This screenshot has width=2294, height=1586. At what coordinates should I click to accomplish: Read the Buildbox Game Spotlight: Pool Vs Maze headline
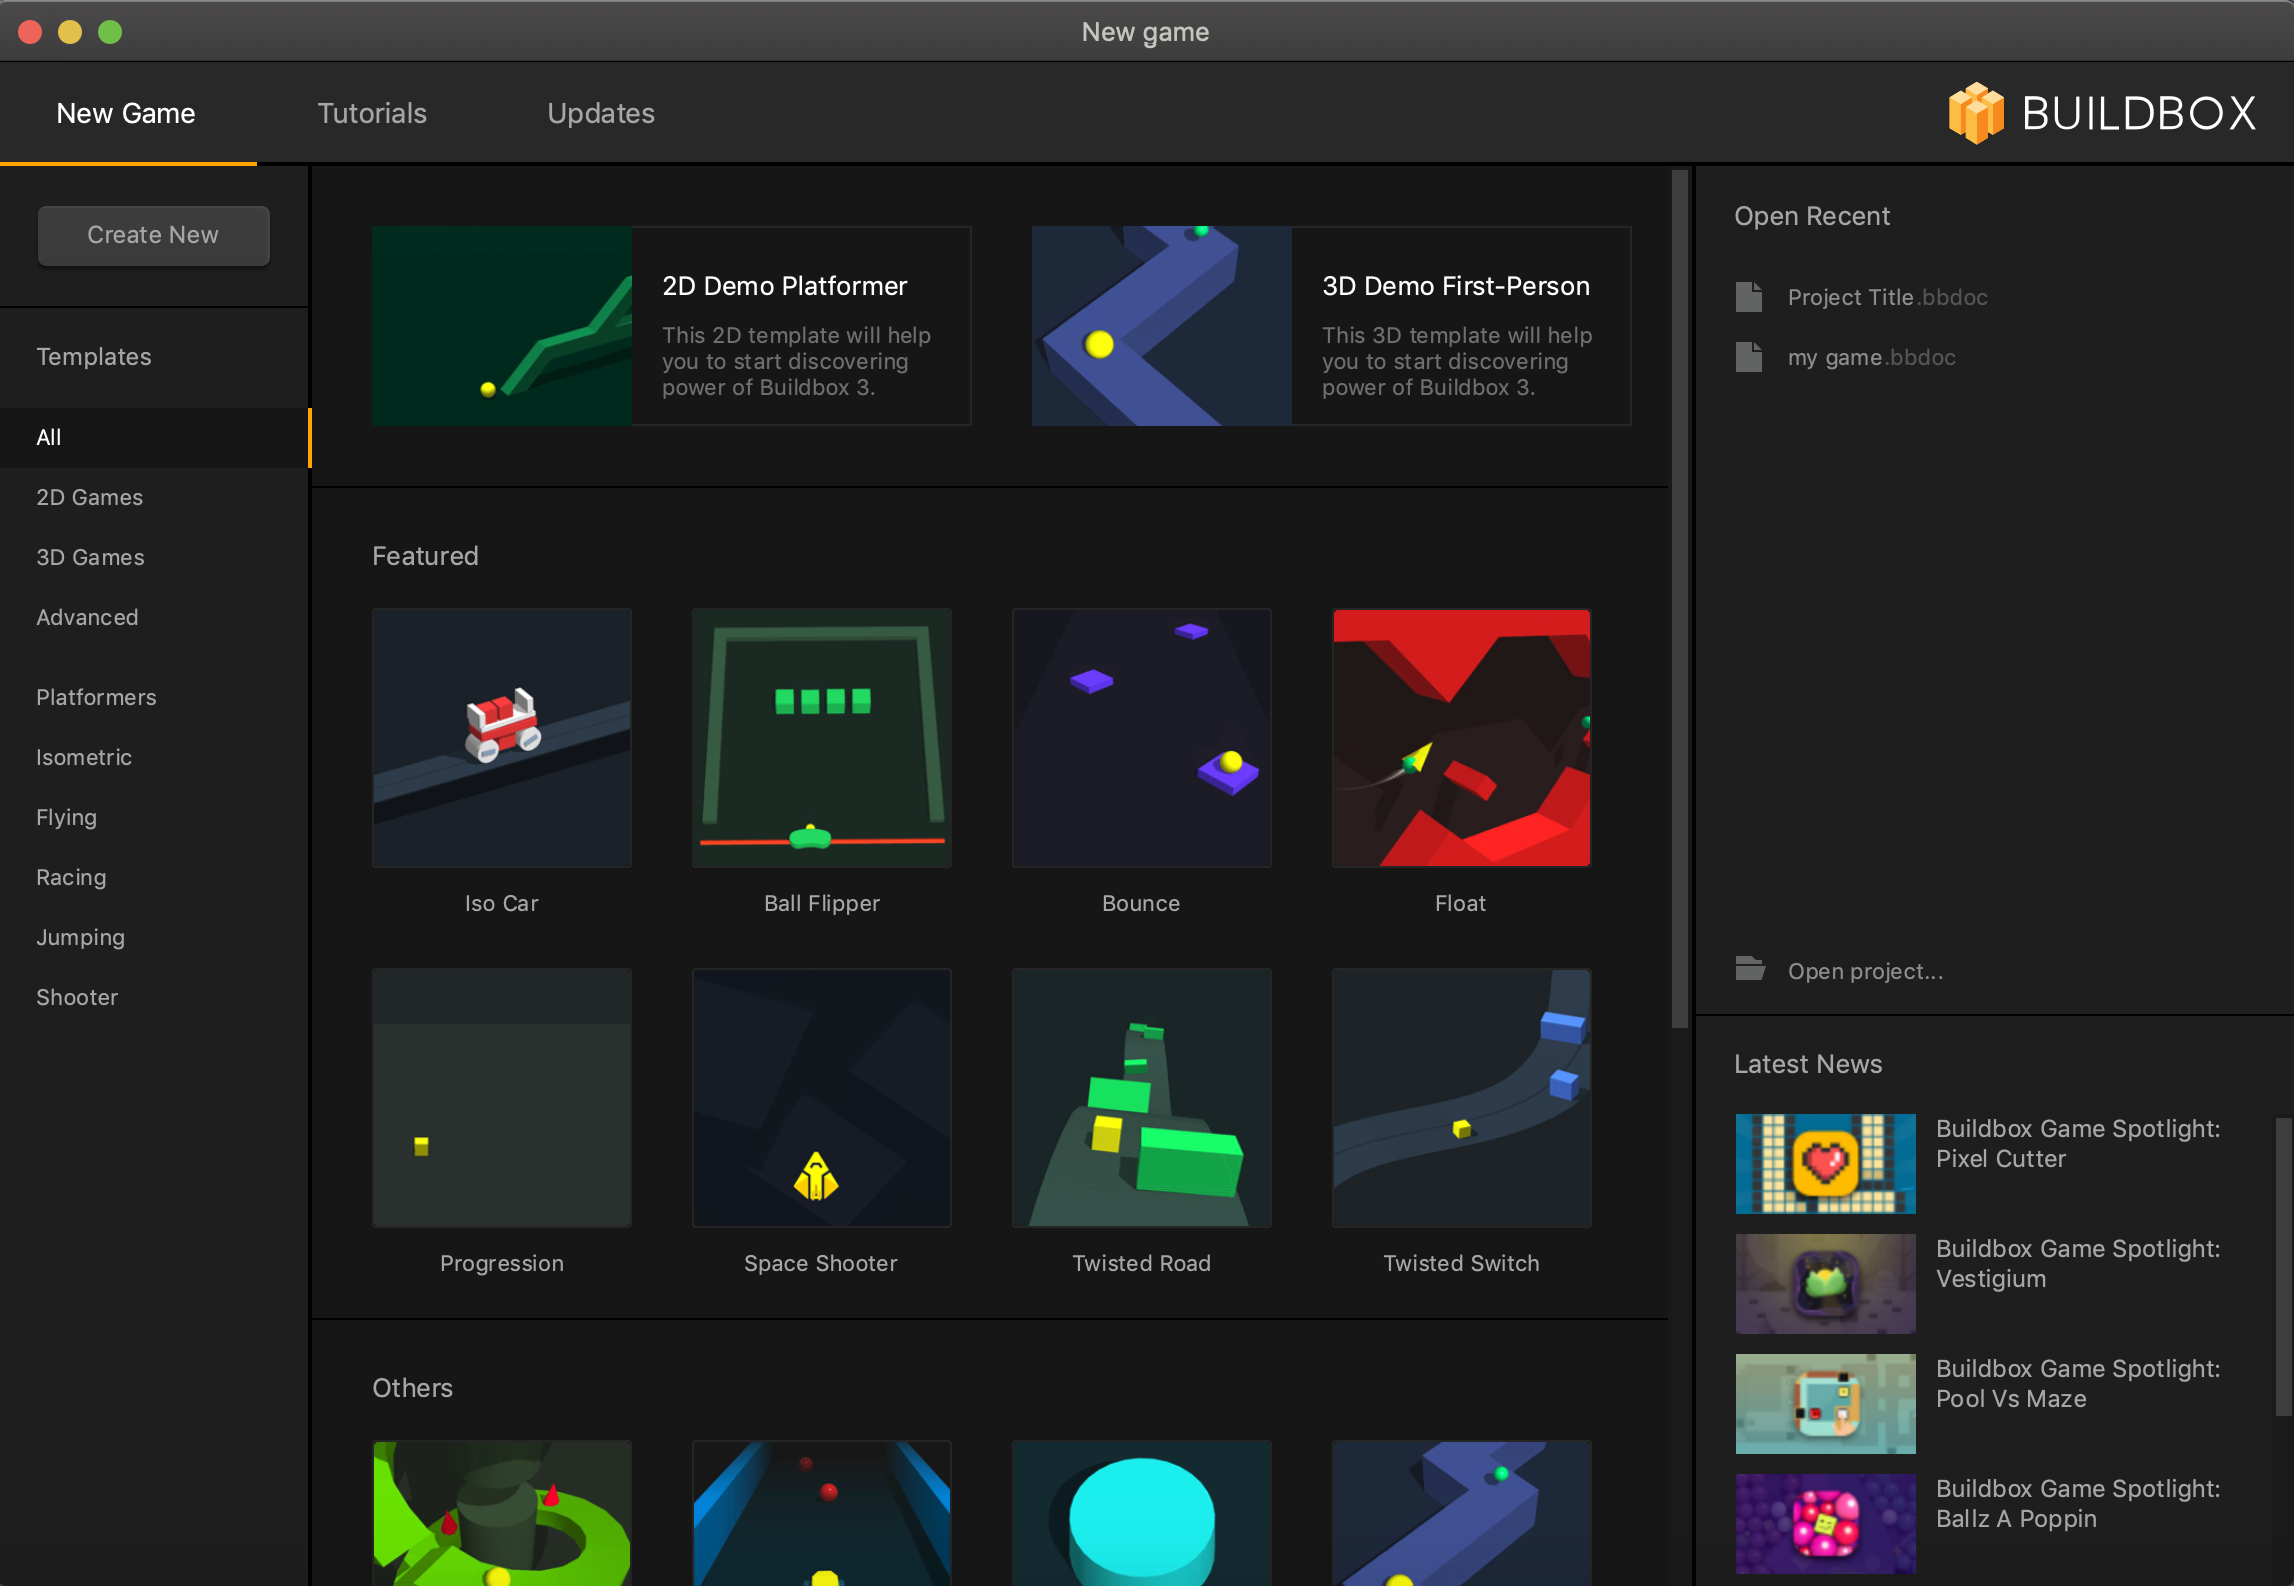click(x=2078, y=1383)
